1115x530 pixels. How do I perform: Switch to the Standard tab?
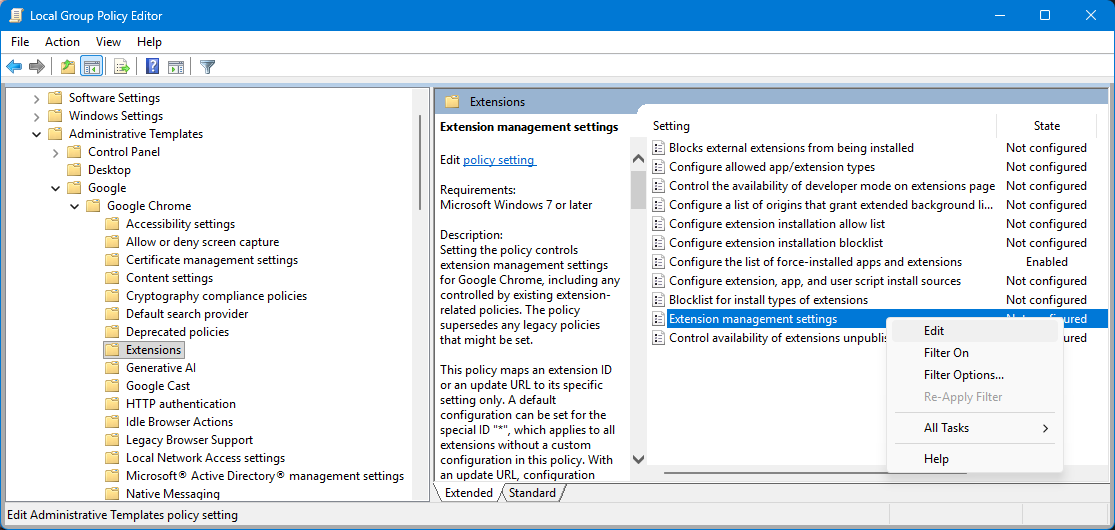click(x=533, y=493)
